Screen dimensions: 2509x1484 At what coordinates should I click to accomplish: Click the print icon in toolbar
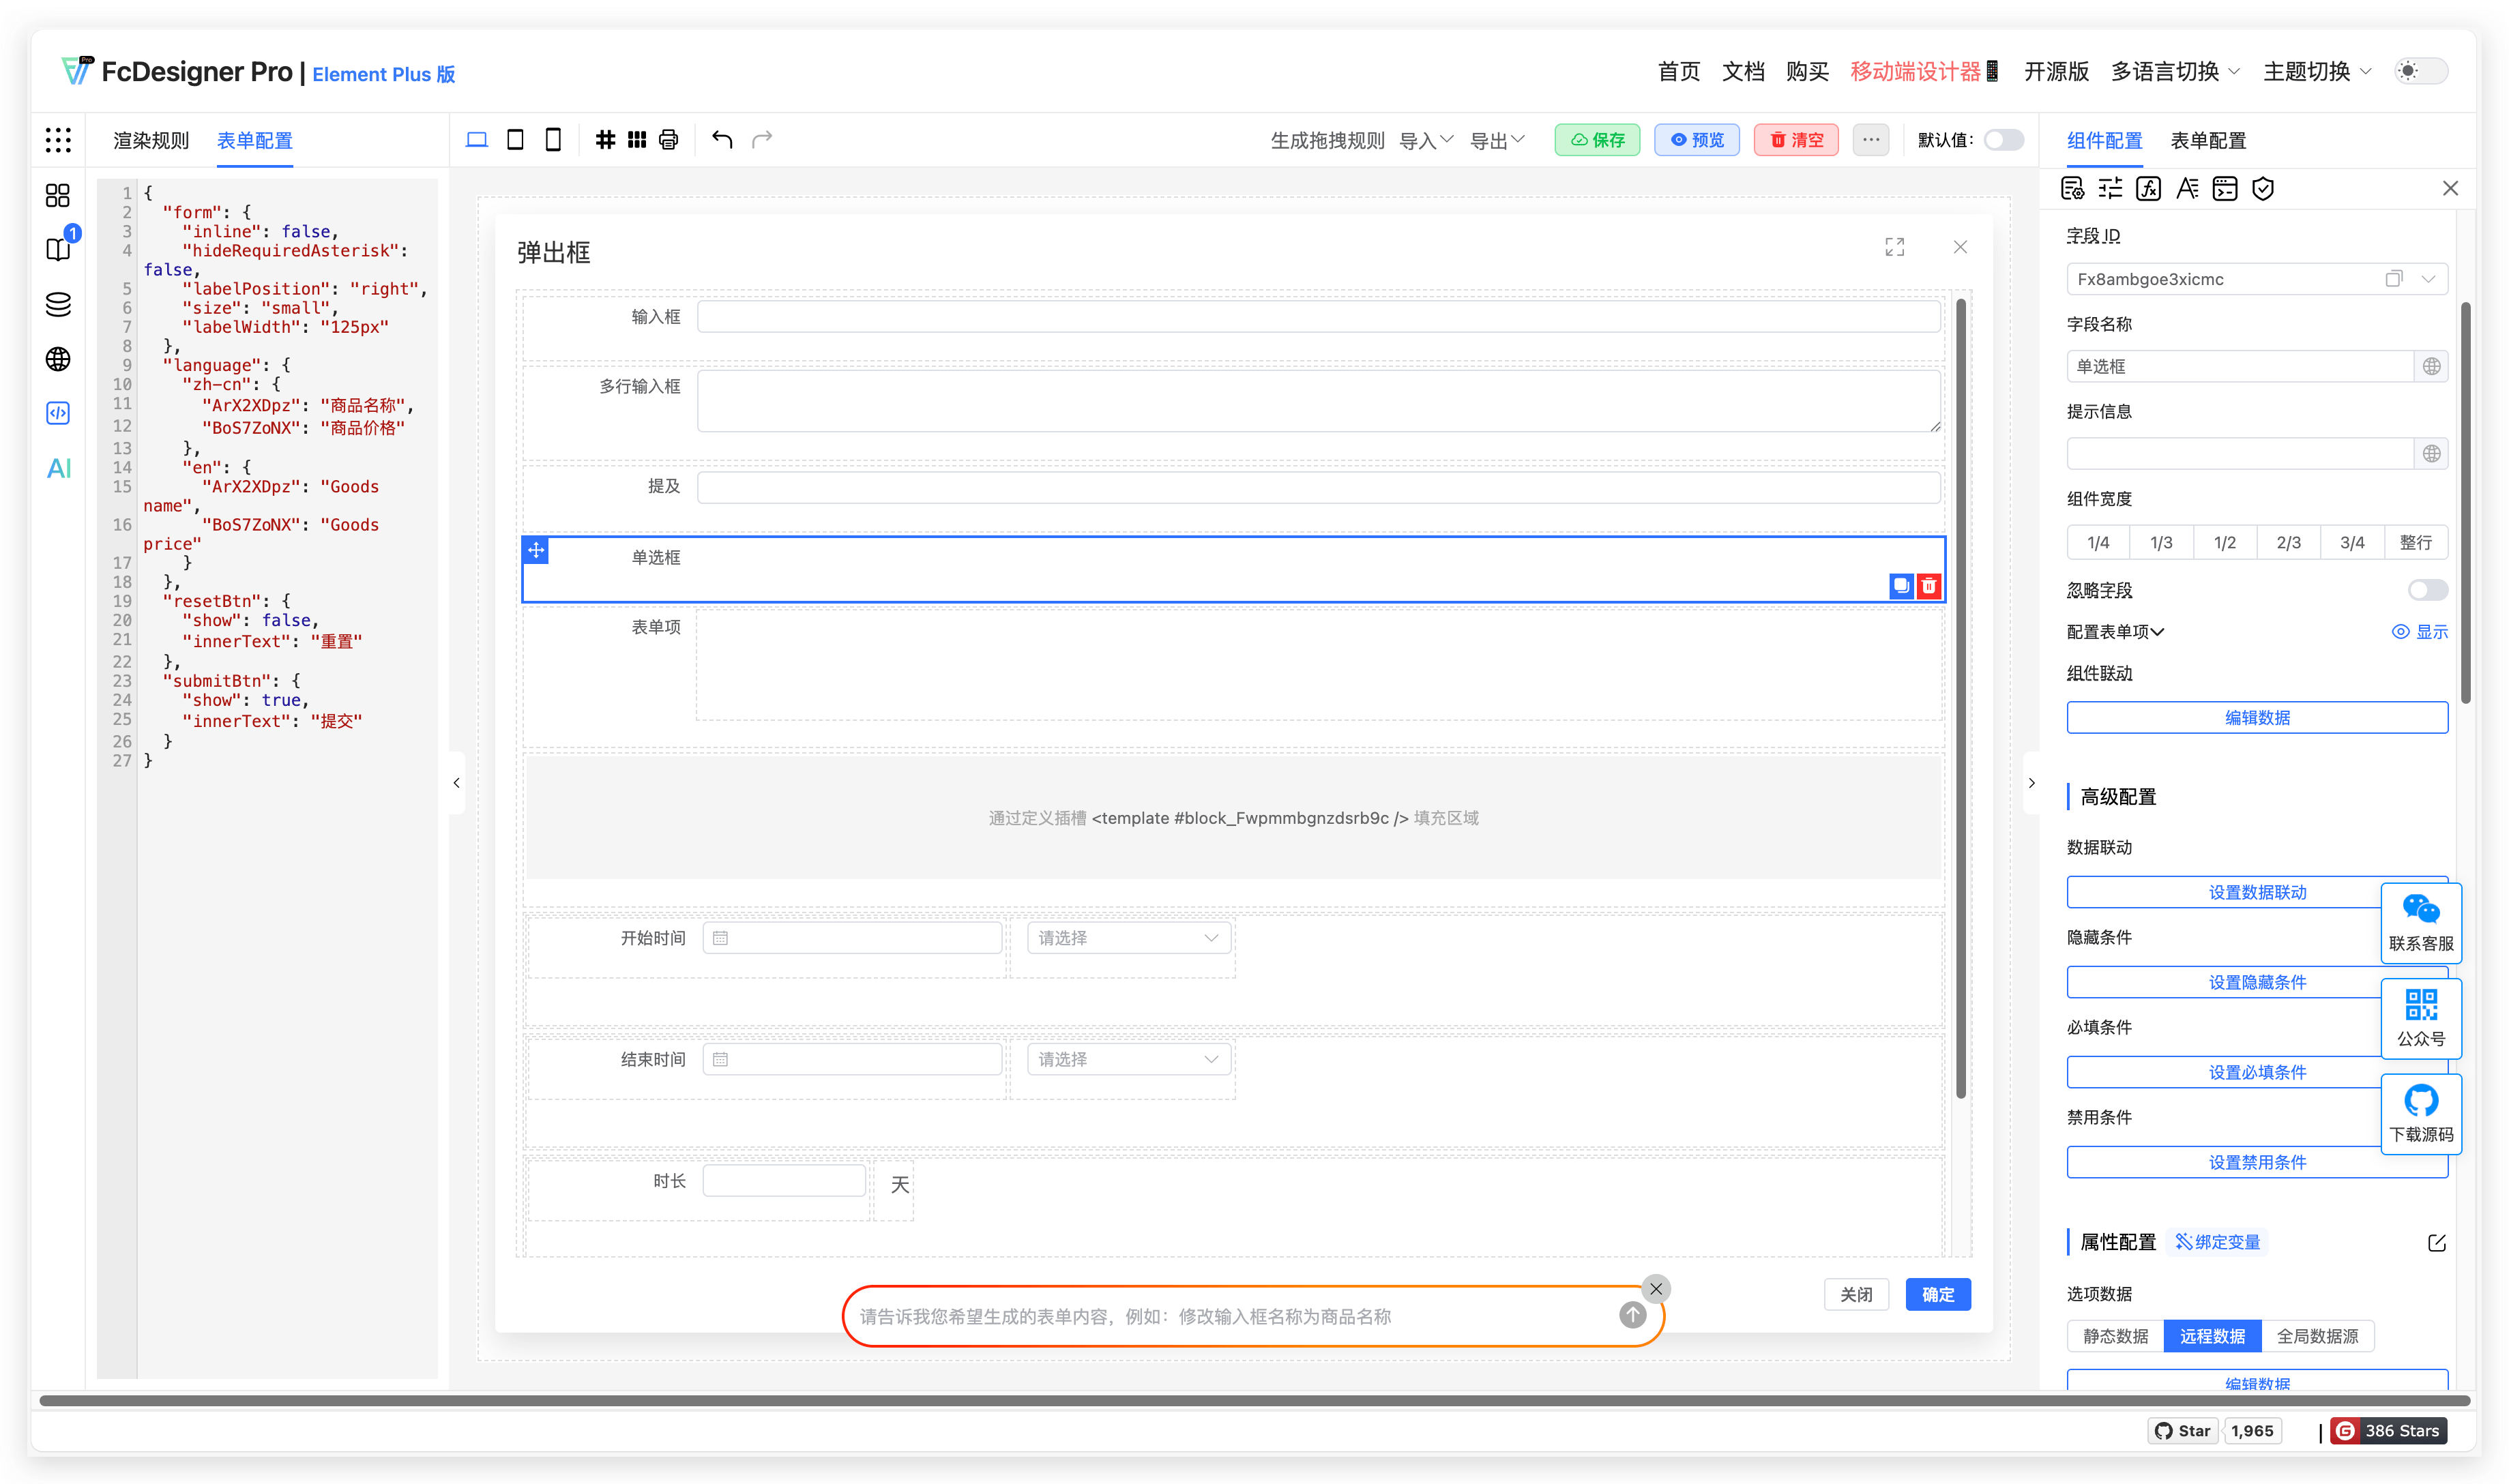point(669,140)
